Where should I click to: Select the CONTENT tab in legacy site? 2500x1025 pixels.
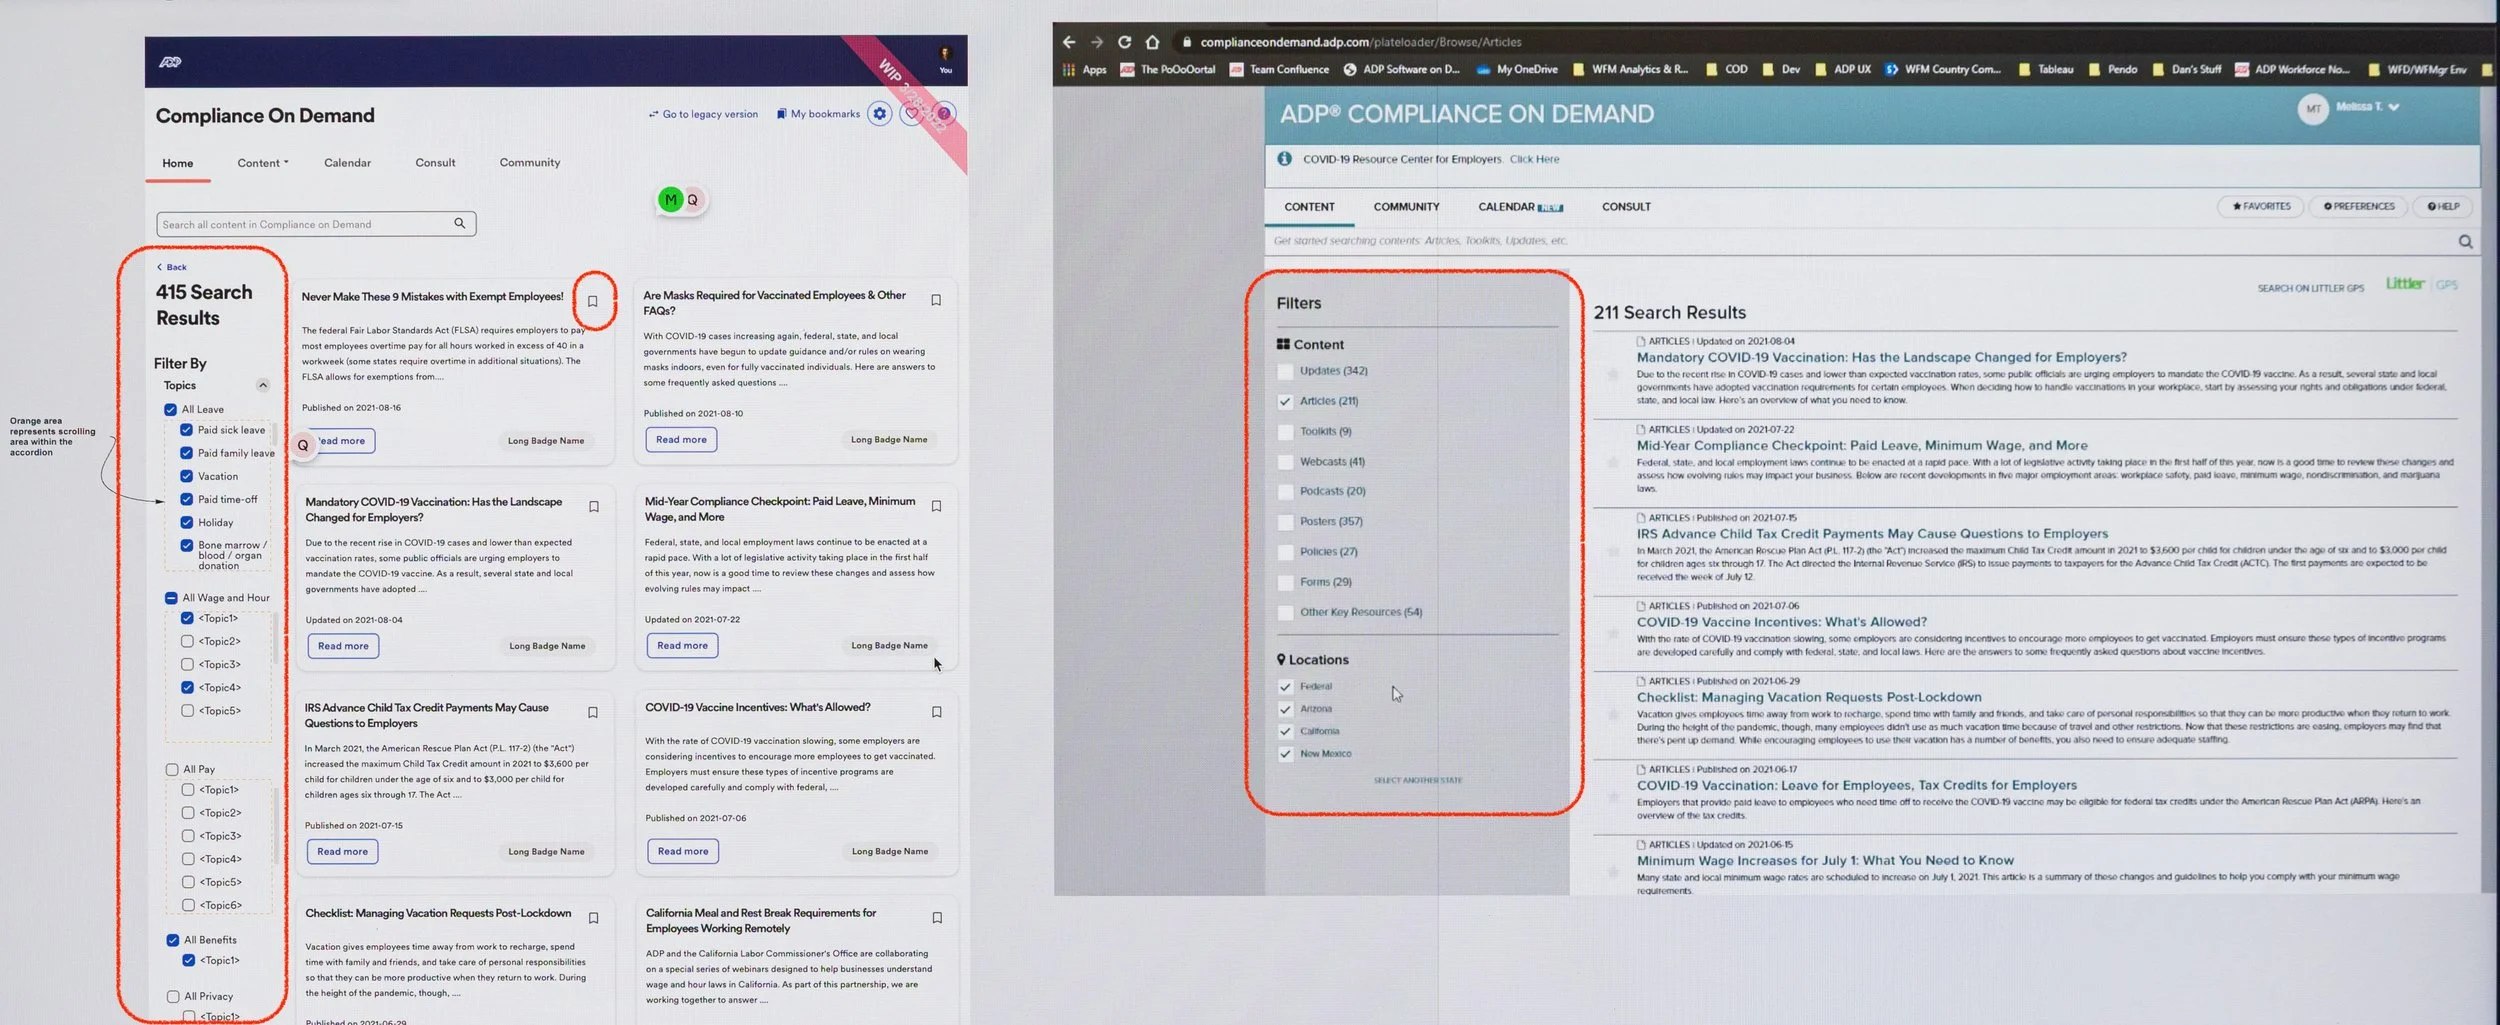click(1309, 207)
